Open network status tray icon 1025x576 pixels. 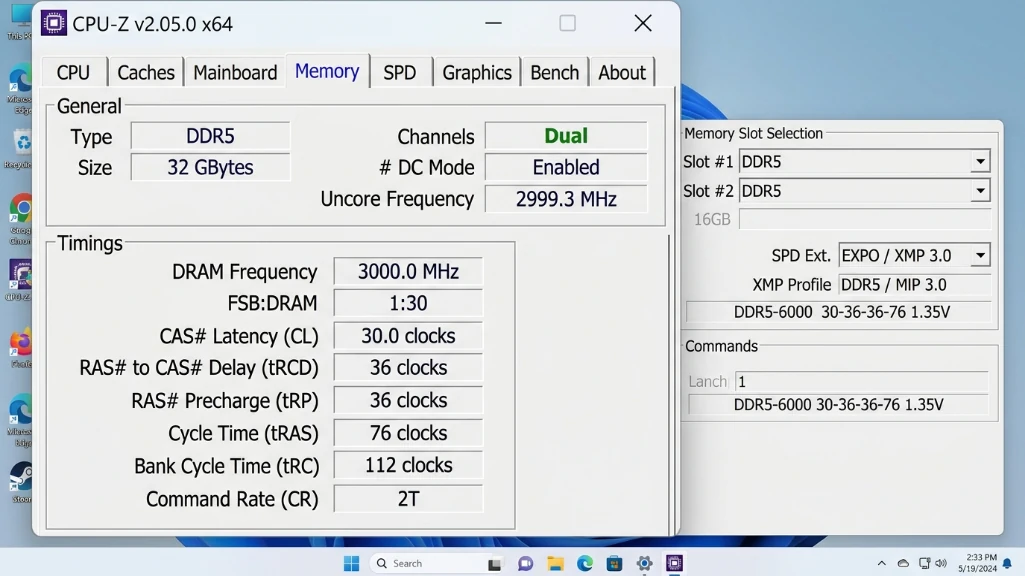pyautogui.click(x=924, y=563)
